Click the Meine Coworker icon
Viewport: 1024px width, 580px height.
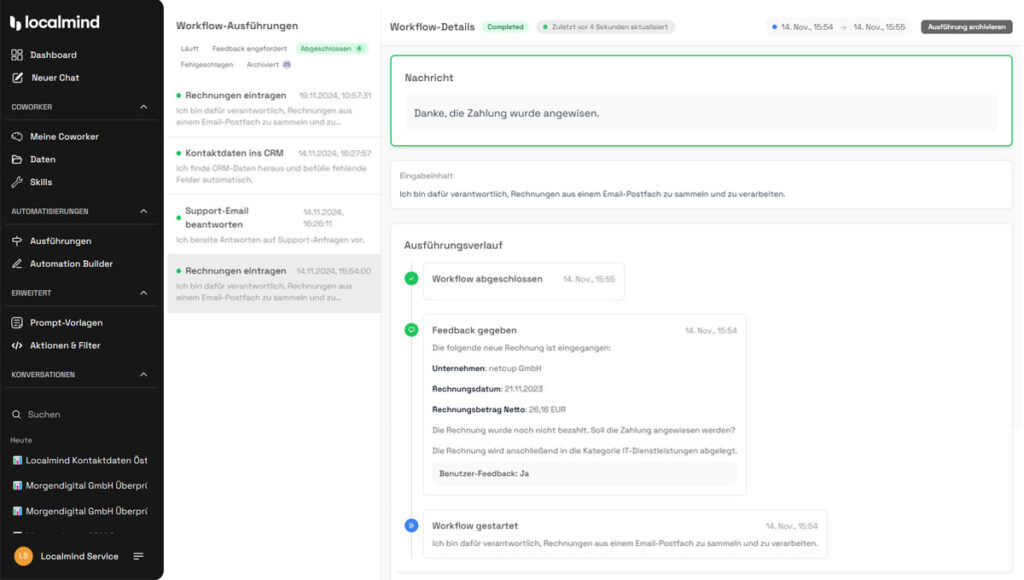(x=17, y=137)
